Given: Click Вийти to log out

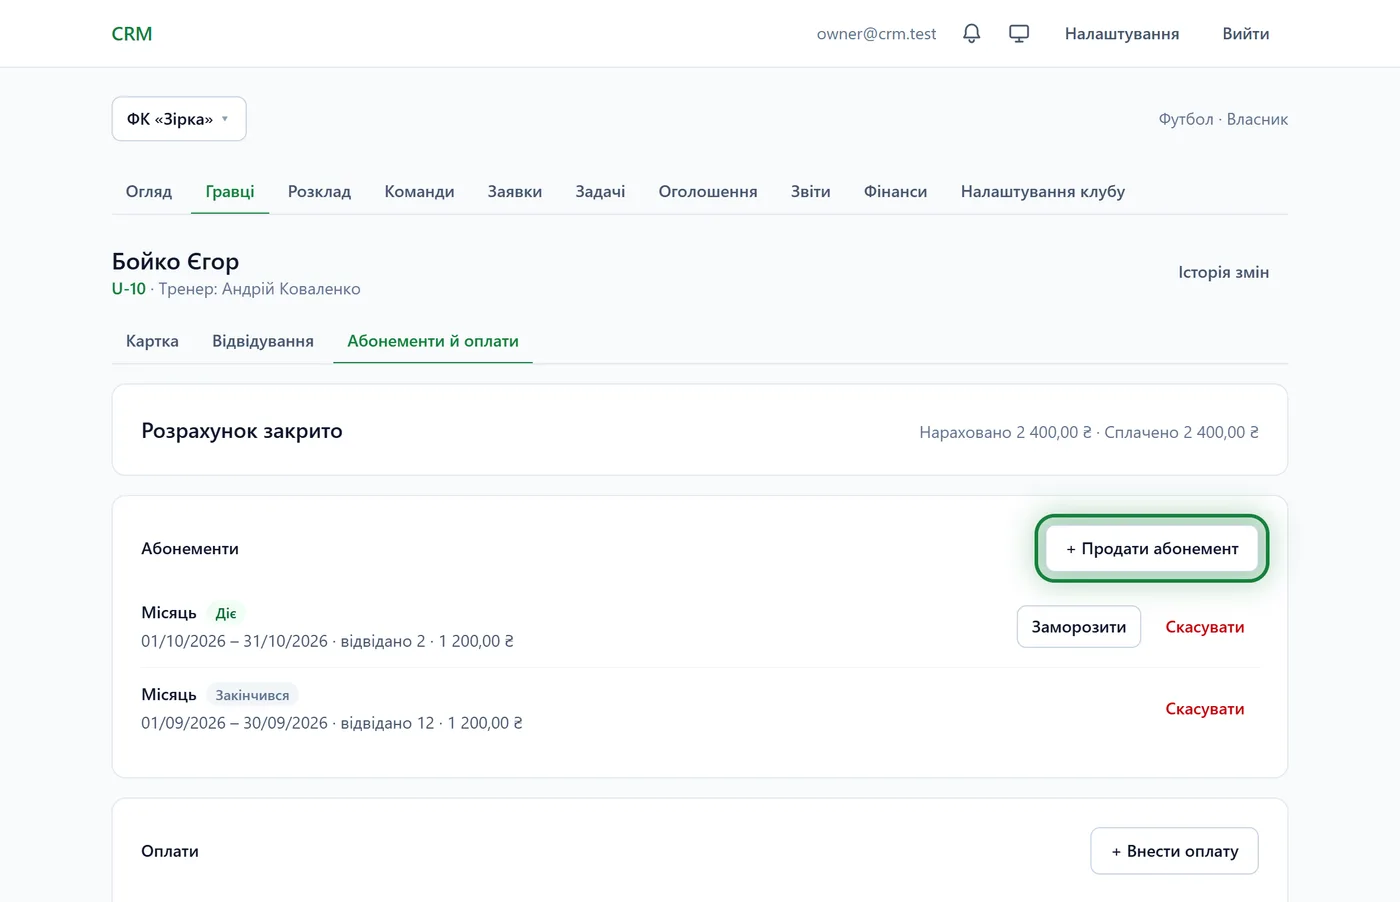Looking at the screenshot, I should click(x=1246, y=34).
